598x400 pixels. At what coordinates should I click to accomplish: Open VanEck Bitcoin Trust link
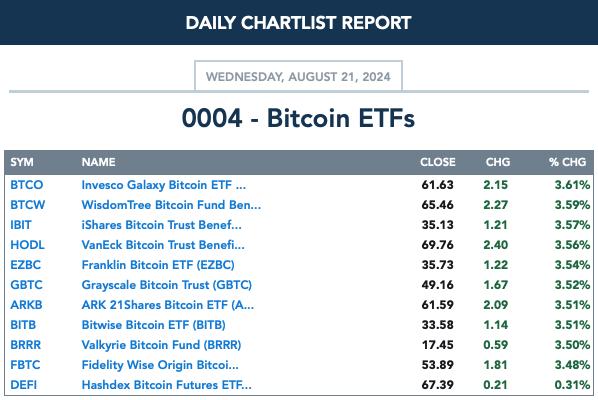pos(163,245)
